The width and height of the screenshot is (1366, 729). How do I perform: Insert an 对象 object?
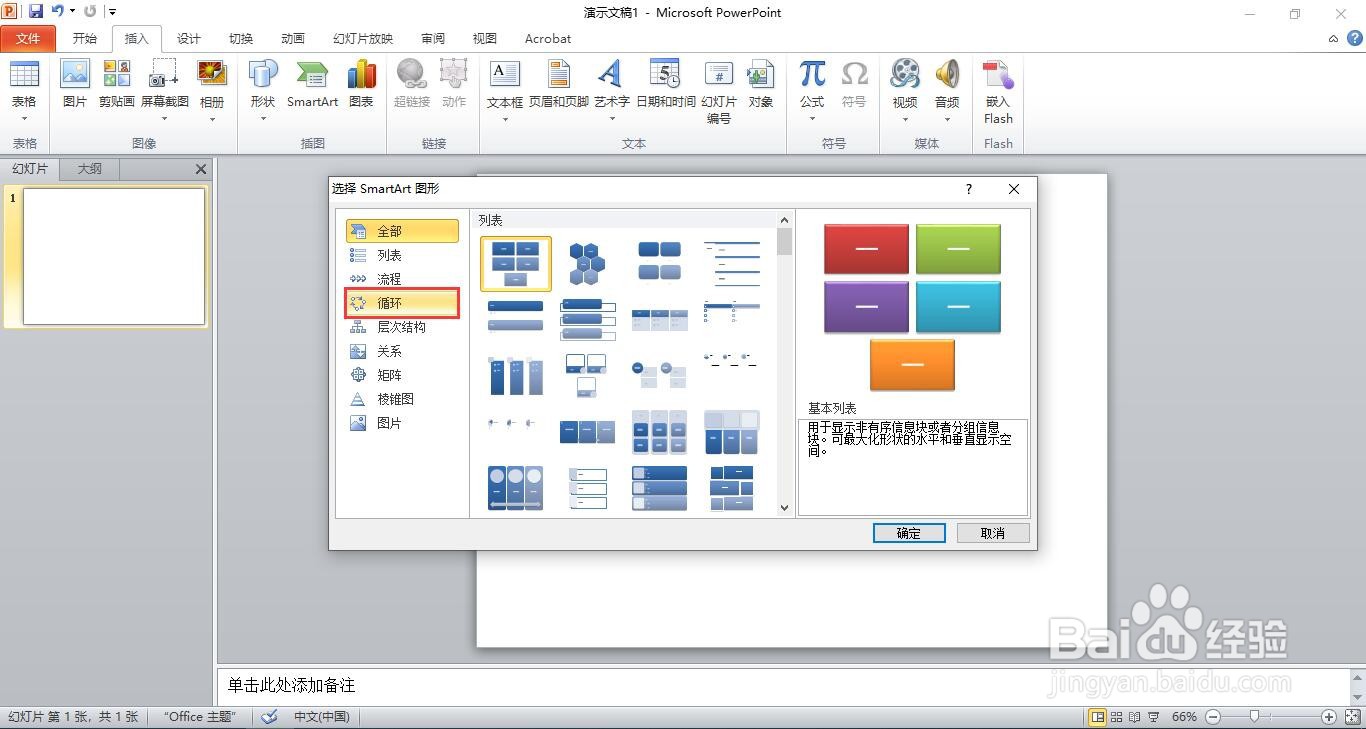point(761,85)
